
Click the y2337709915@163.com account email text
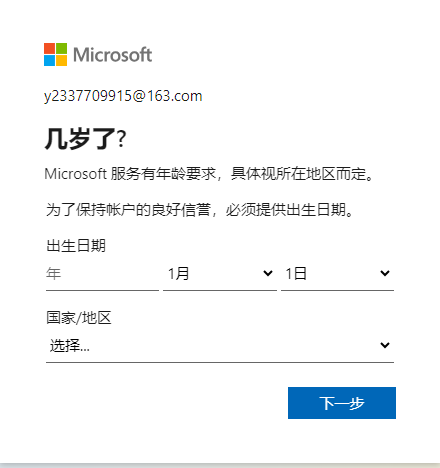tap(123, 96)
